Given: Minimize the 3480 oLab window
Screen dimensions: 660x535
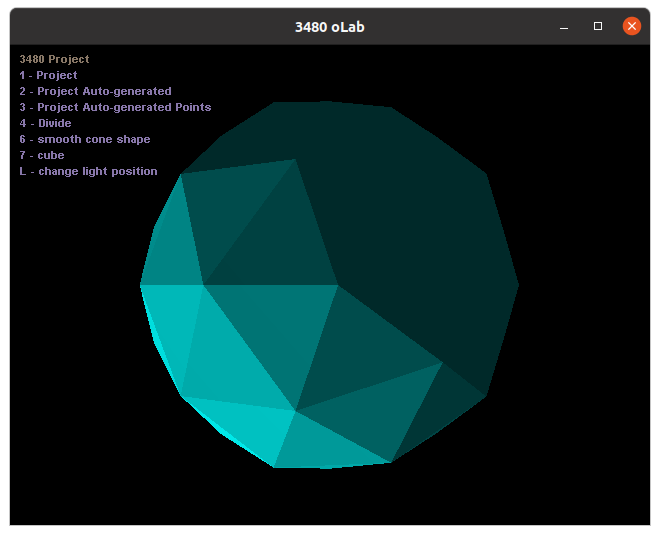Looking at the screenshot, I should (564, 26).
